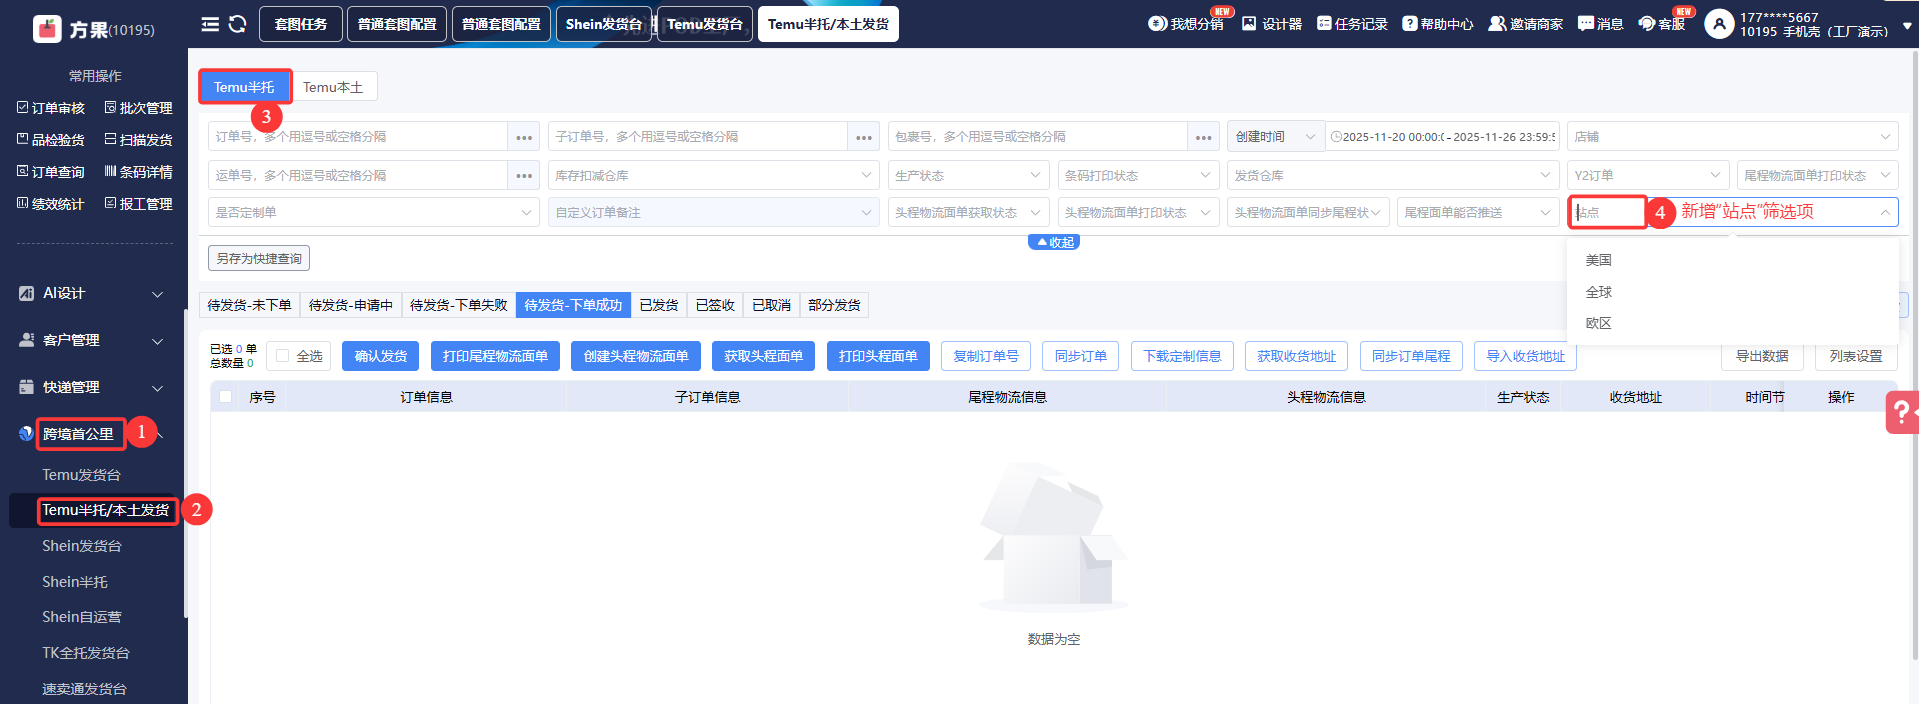Check the 全选 select-all checkbox
Image resolution: width=1919 pixels, height=704 pixels.
coord(283,356)
